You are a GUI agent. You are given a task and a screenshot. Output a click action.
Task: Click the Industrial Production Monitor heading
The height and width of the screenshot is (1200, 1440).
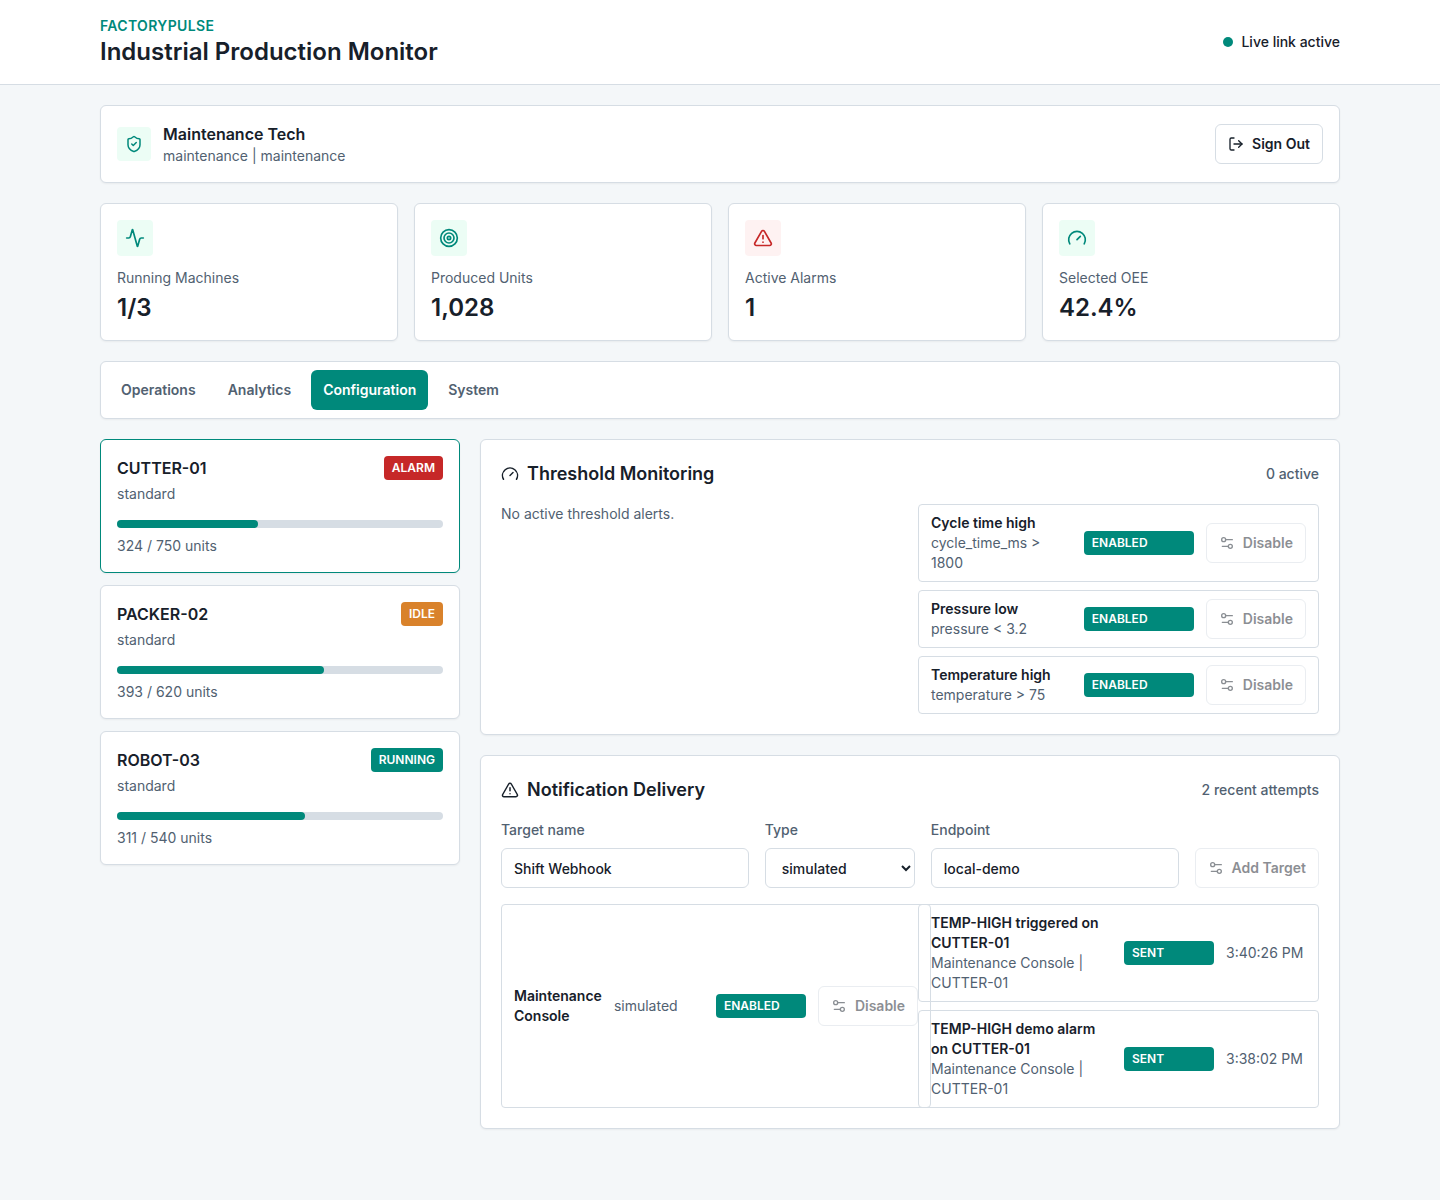point(269,52)
